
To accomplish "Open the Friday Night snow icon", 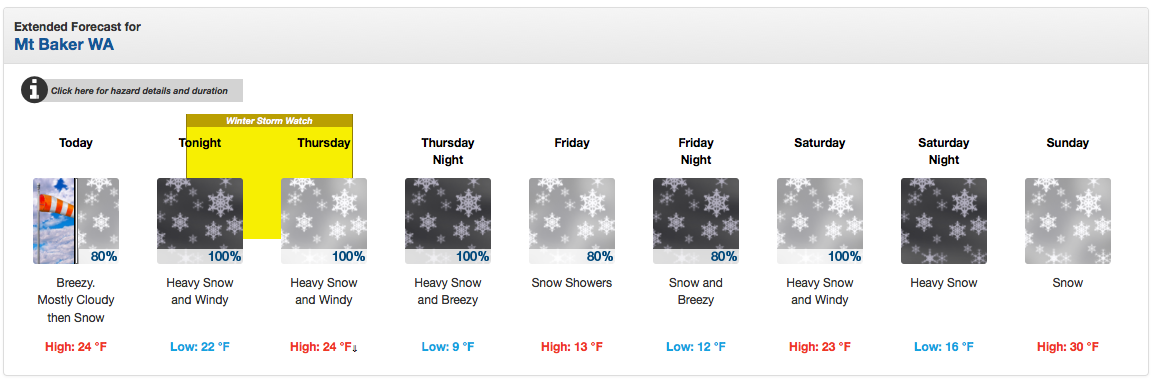I will [x=695, y=221].
